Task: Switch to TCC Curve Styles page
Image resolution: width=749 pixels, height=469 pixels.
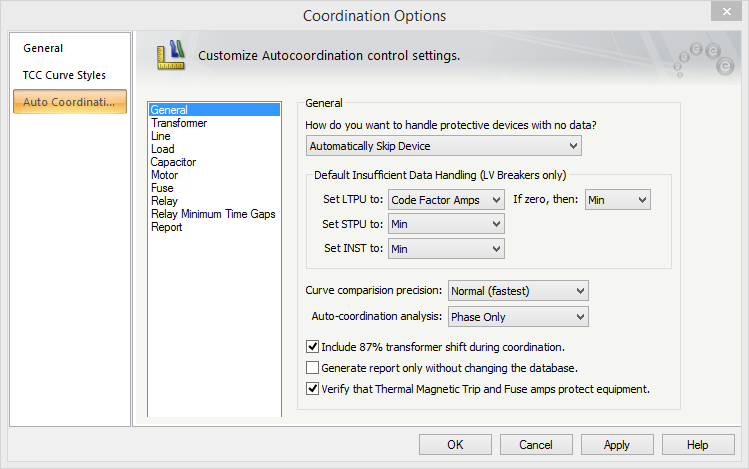Action: coord(64,75)
